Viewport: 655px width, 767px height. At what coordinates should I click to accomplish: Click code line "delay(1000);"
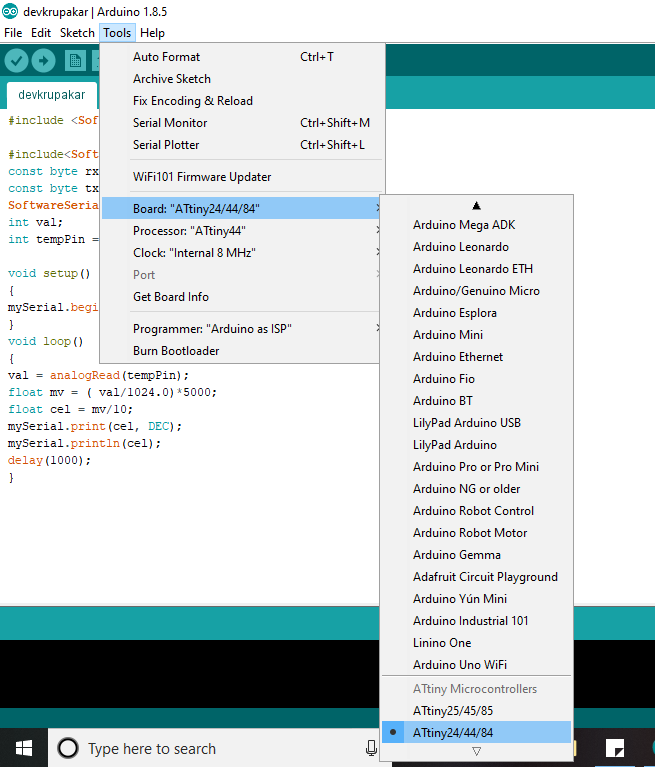49,460
